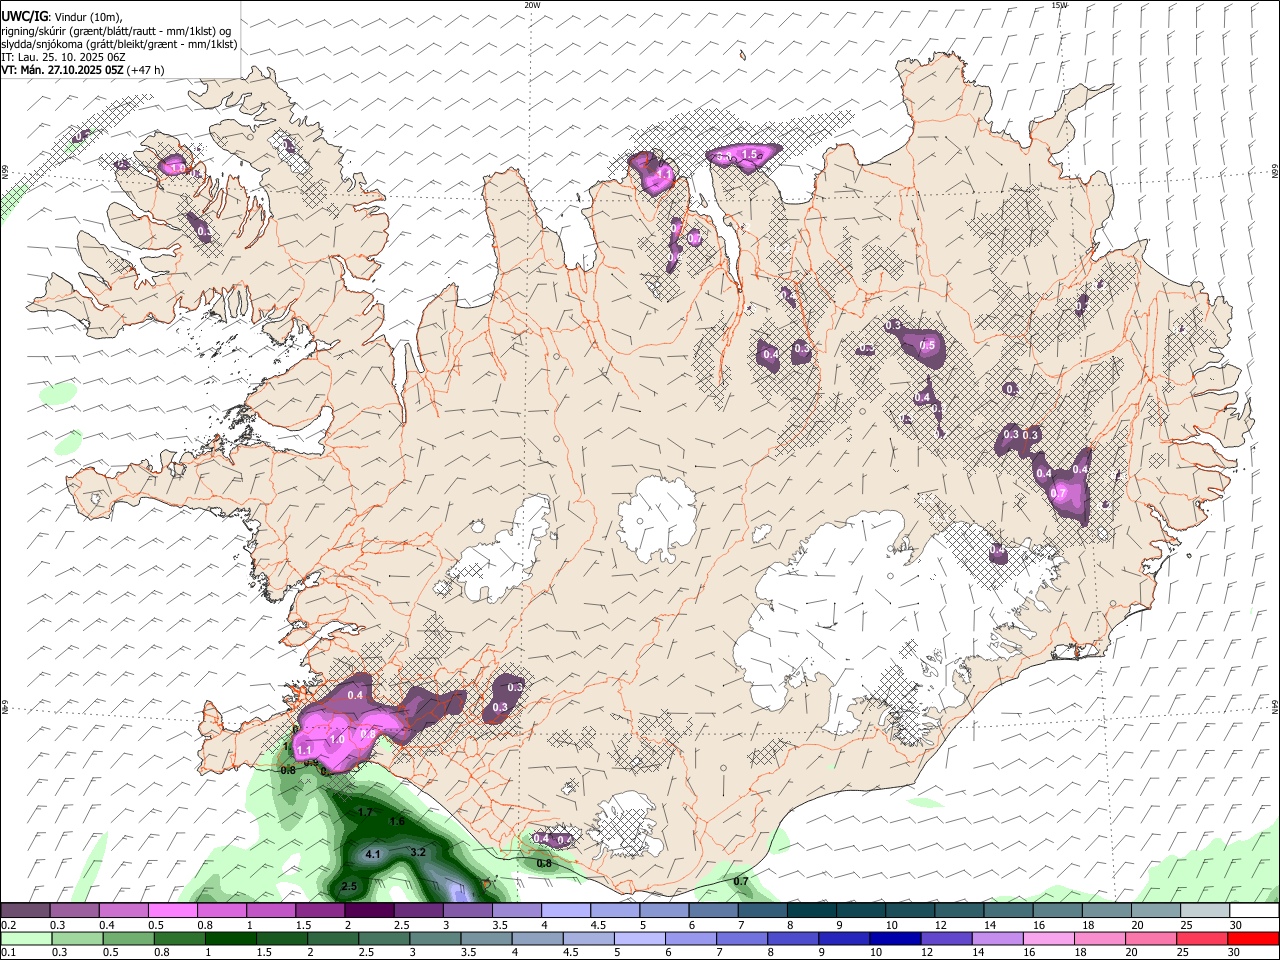Click the white '0.7' snow value in the east

1060,493
